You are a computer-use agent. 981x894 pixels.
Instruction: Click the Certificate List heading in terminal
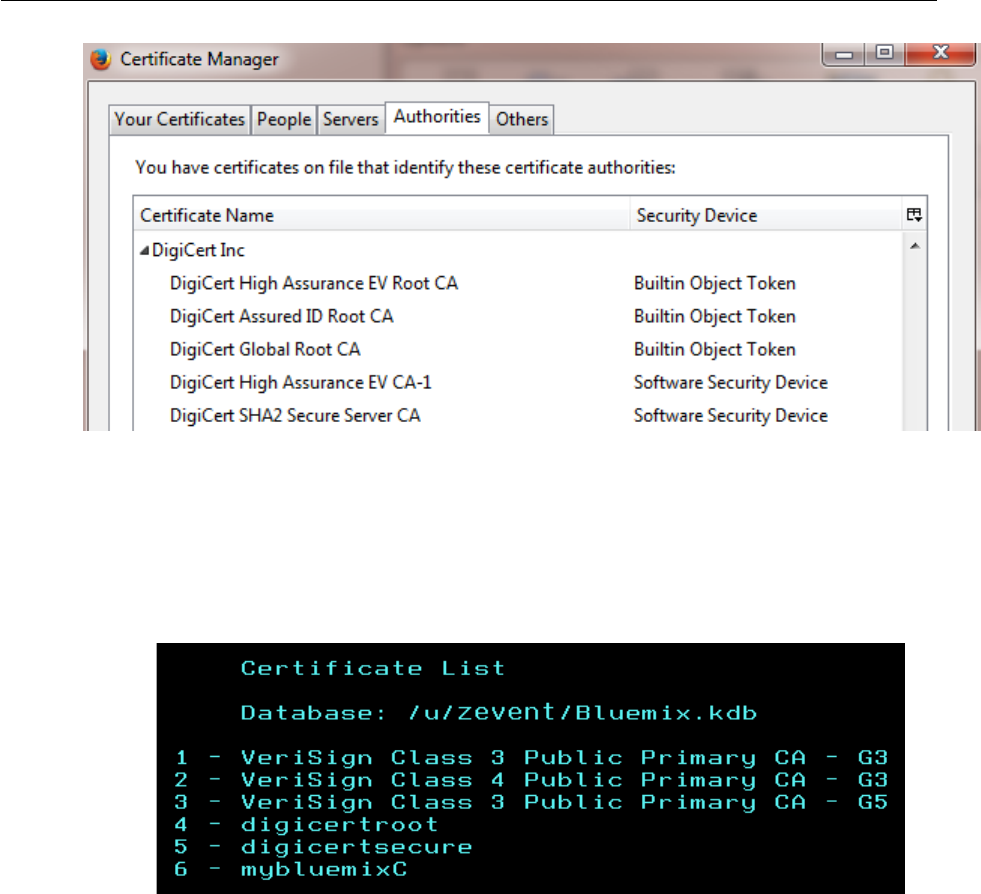(x=373, y=668)
